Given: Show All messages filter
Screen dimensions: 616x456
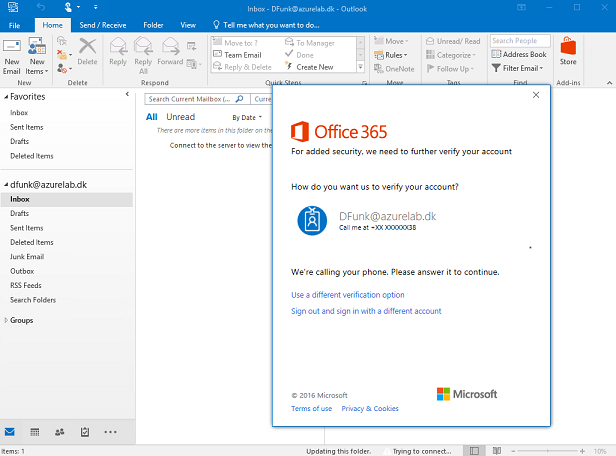Looking at the screenshot, I should pyautogui.click(x=152, y=117).
